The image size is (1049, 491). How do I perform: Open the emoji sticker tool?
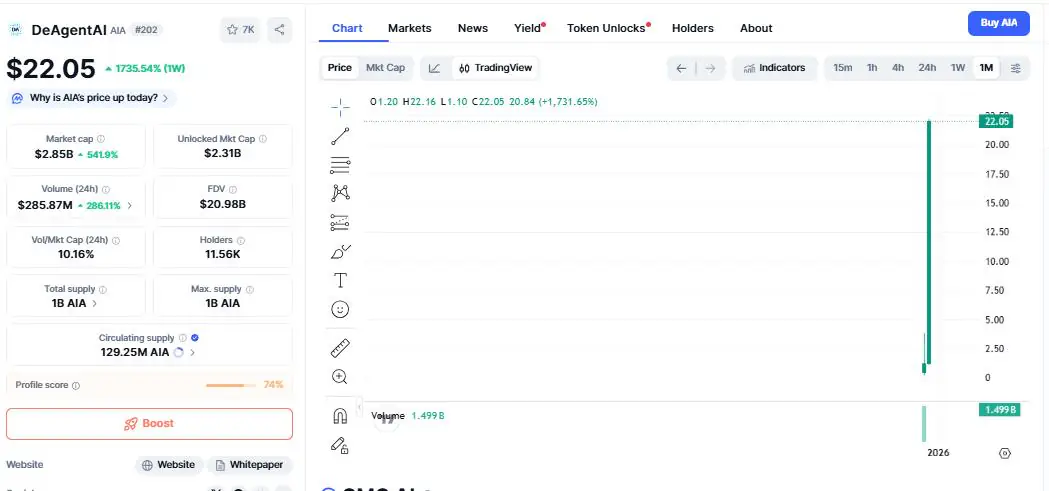340,310
